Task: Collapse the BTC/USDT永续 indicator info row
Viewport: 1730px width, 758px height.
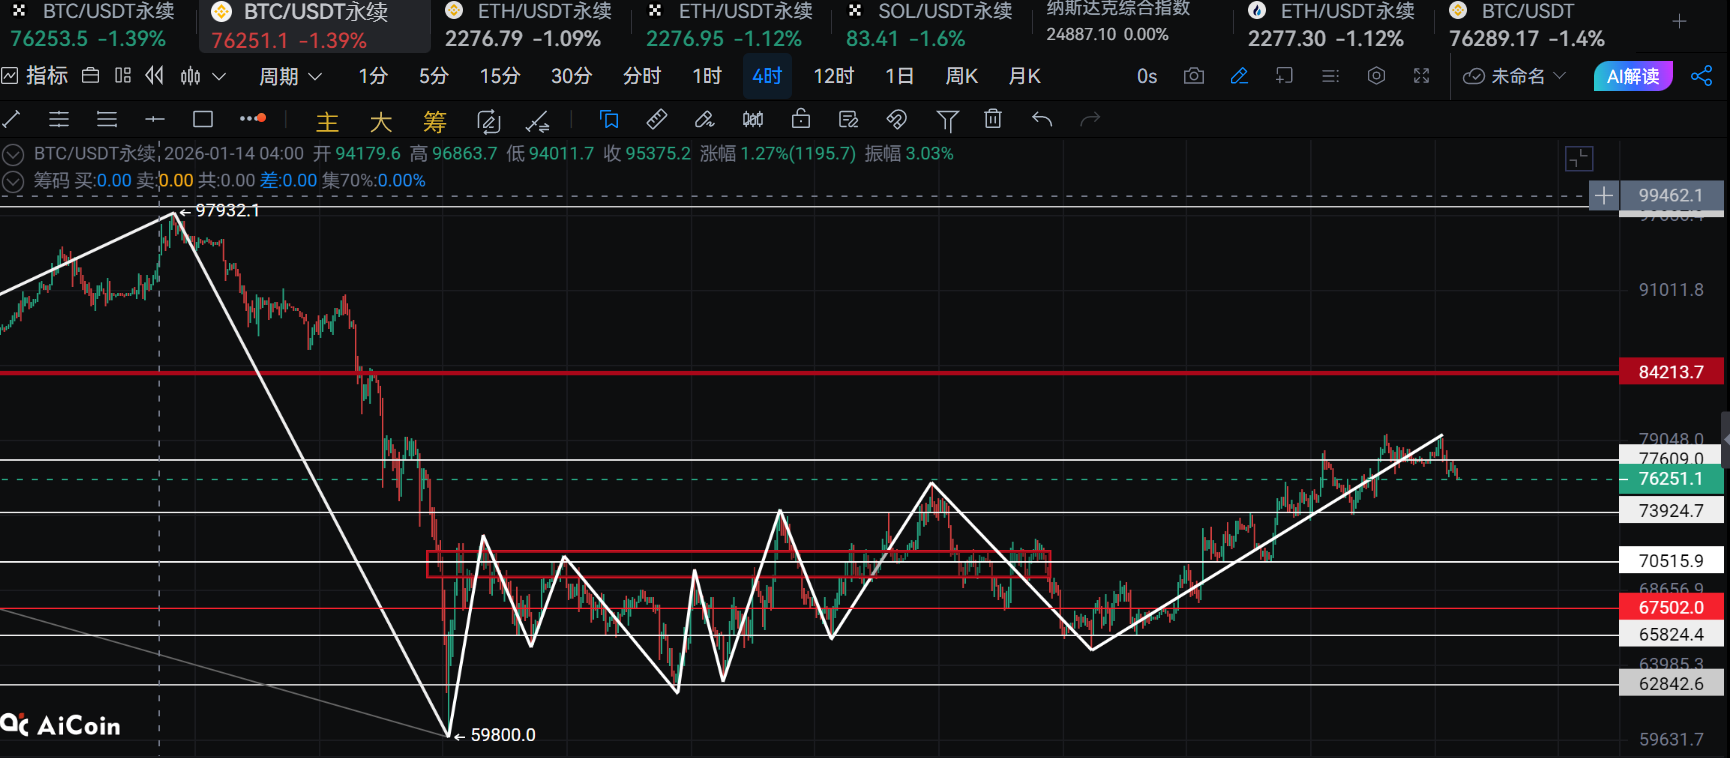Action: (13, 154)
